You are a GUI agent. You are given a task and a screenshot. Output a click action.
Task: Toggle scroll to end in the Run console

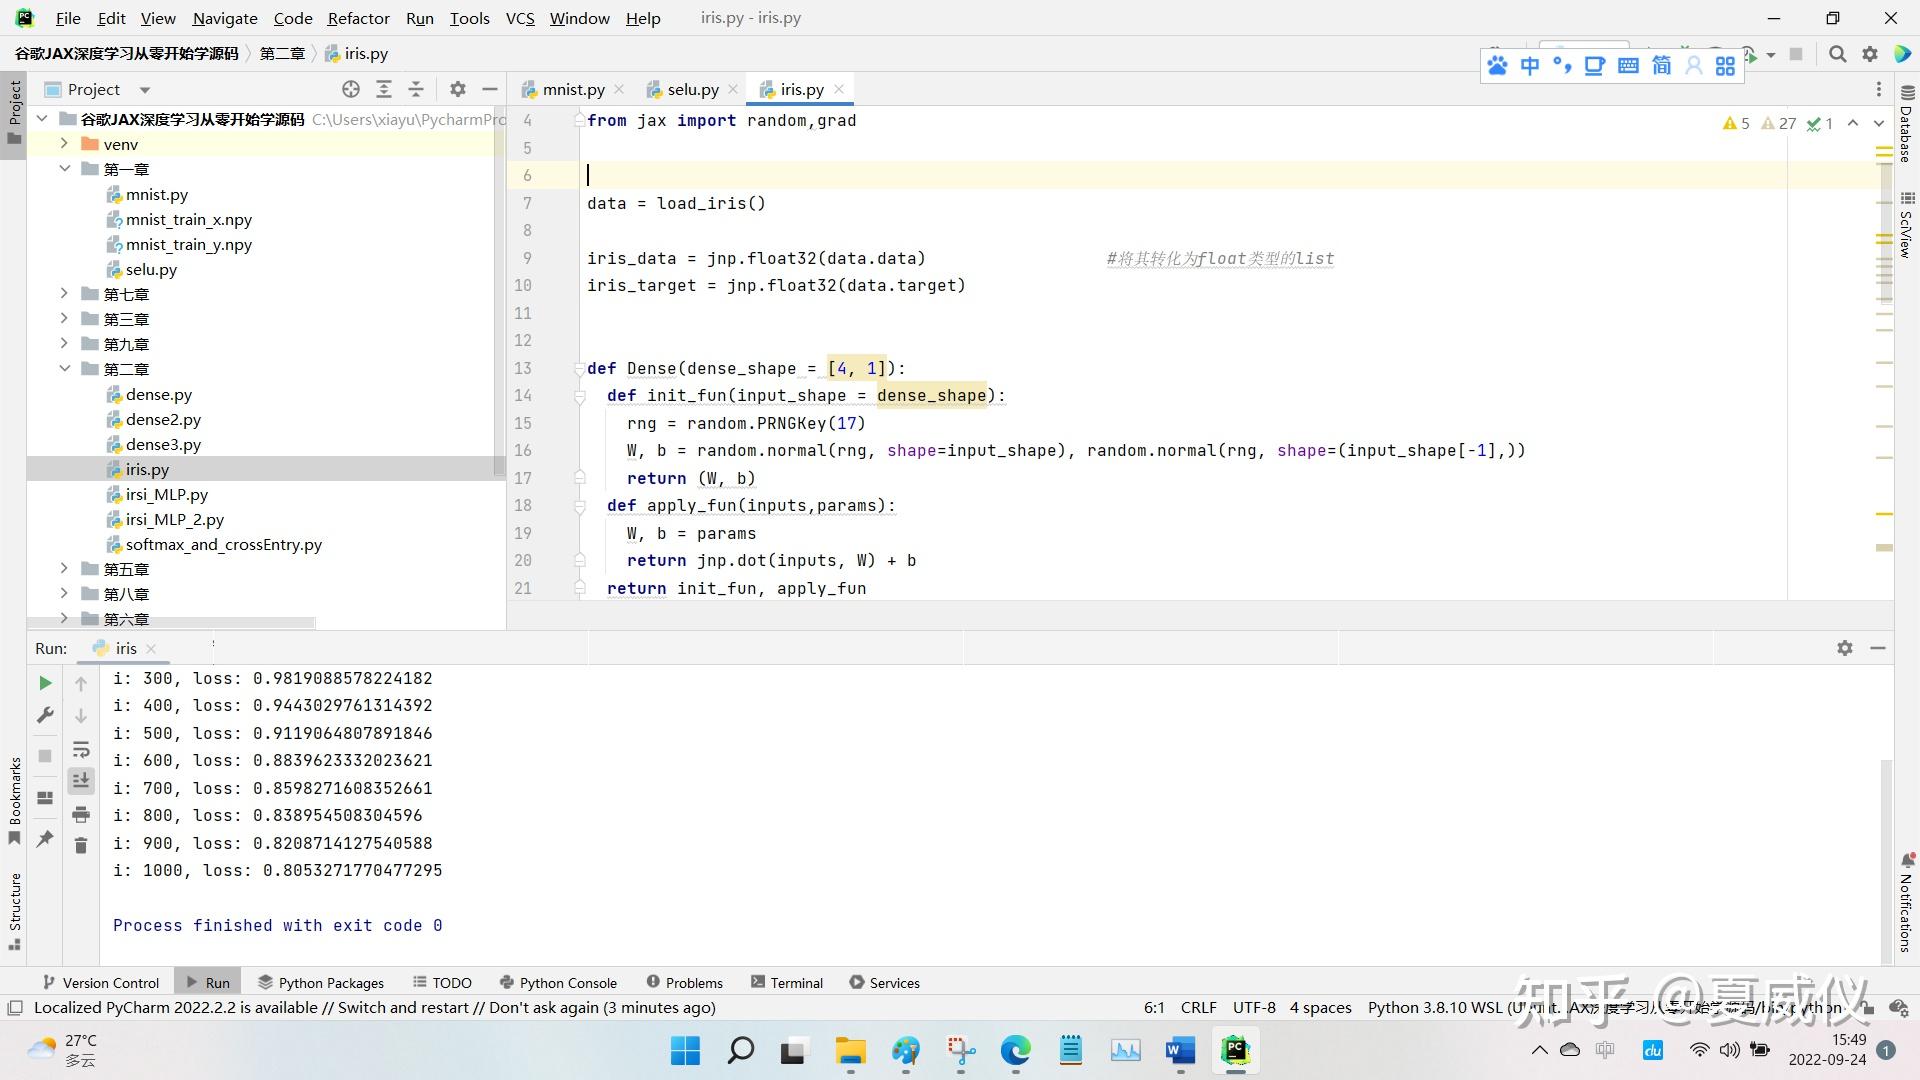coord(81,781)
